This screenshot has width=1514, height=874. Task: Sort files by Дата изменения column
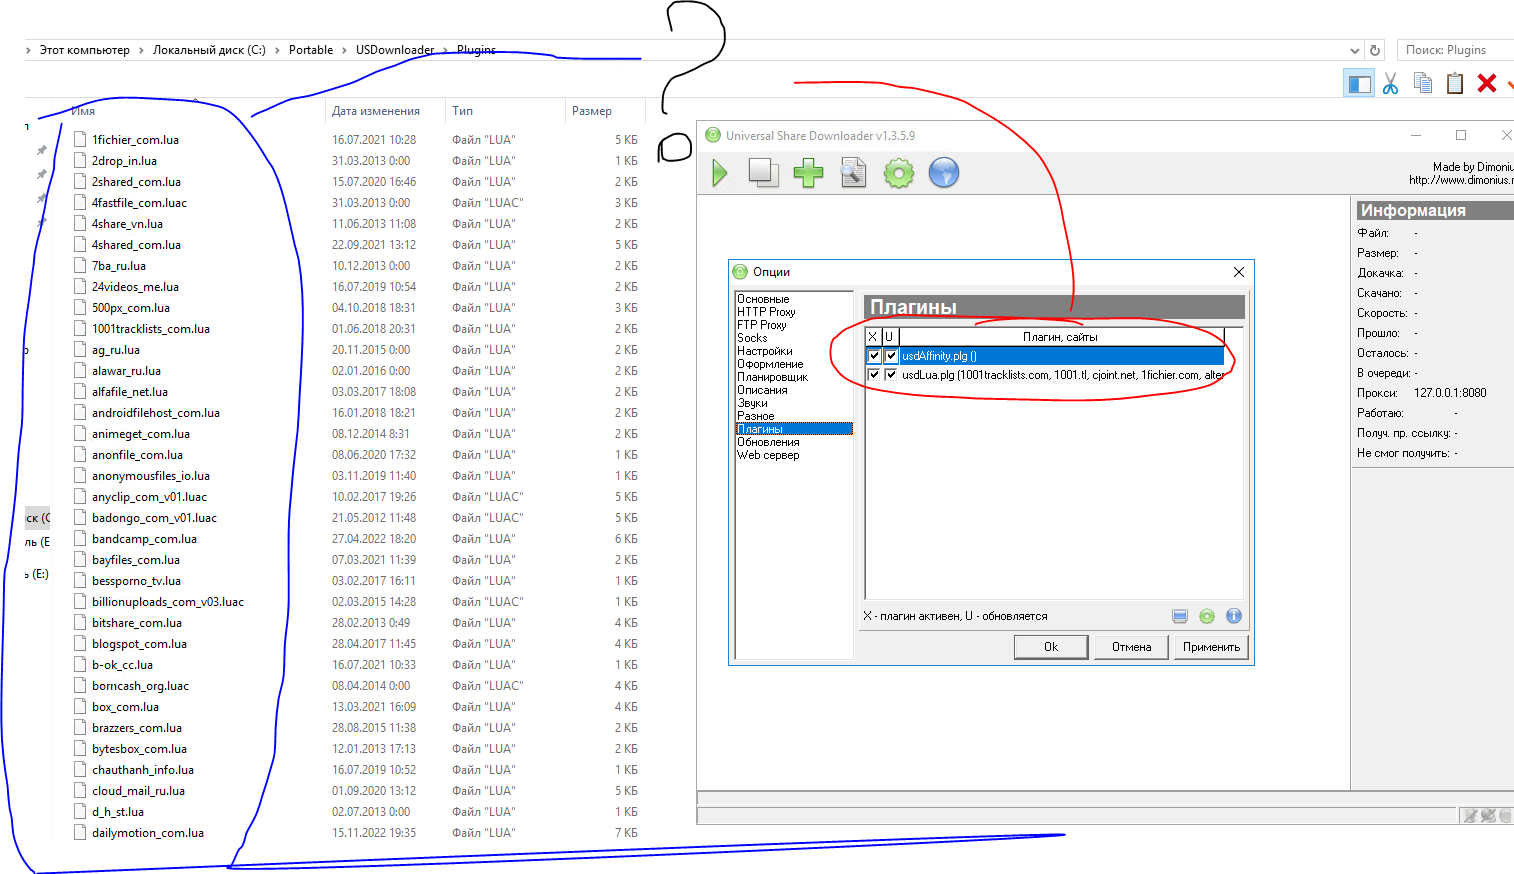[x=376, y=111]
